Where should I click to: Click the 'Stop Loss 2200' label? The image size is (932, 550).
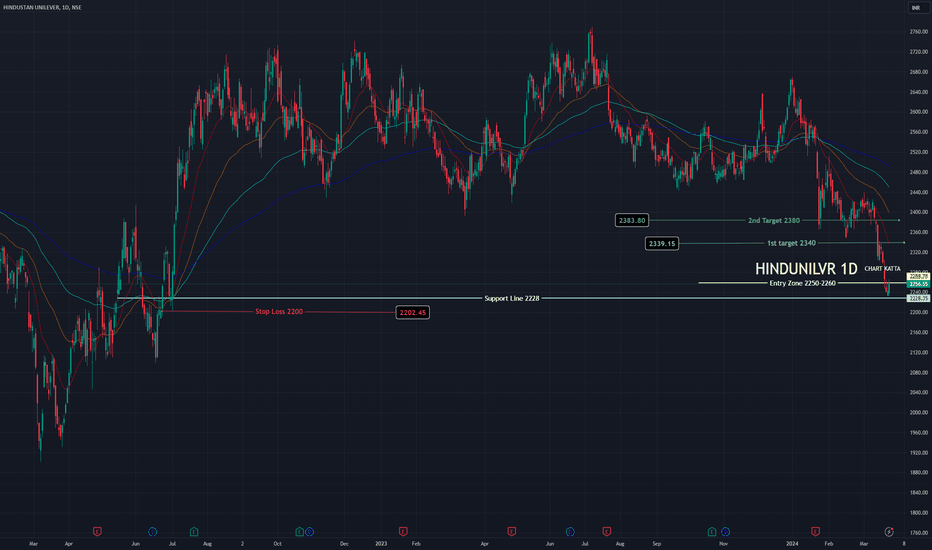279,312
